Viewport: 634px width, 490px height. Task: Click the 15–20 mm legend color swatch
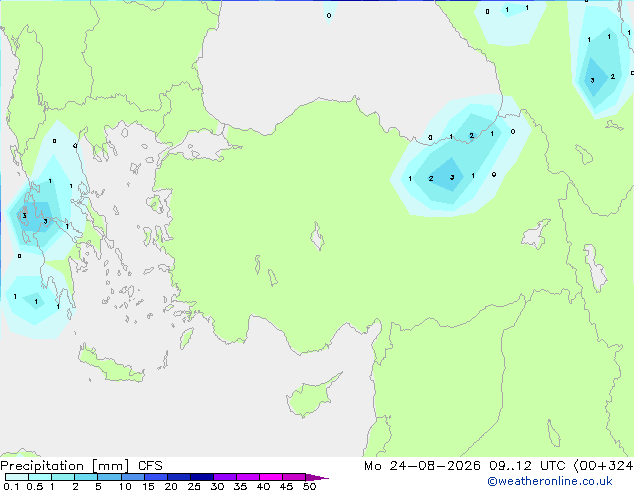156,477
